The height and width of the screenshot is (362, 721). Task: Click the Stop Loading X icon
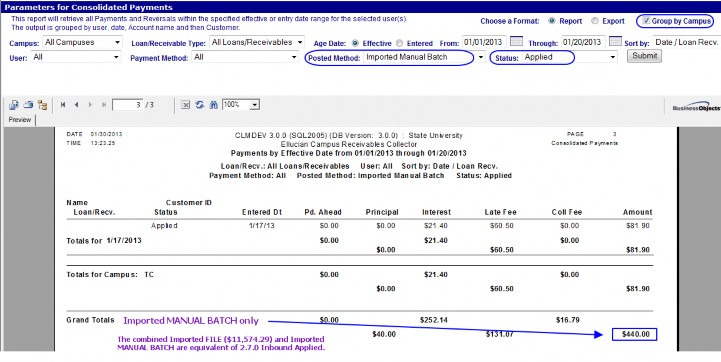point(185,105)
